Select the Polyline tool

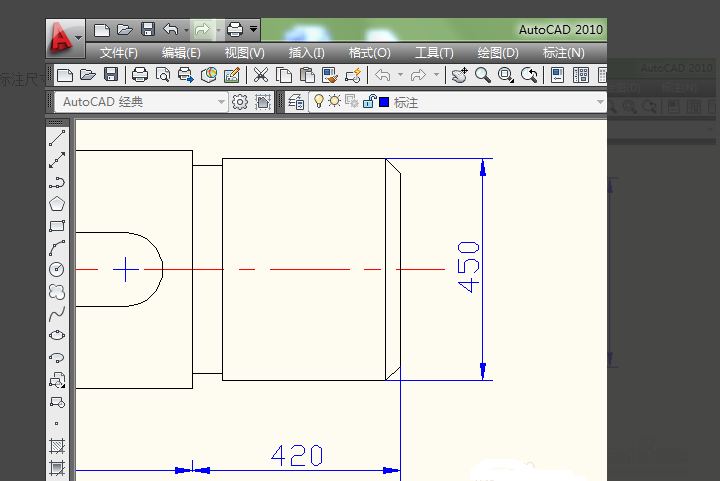coord(57,182)
